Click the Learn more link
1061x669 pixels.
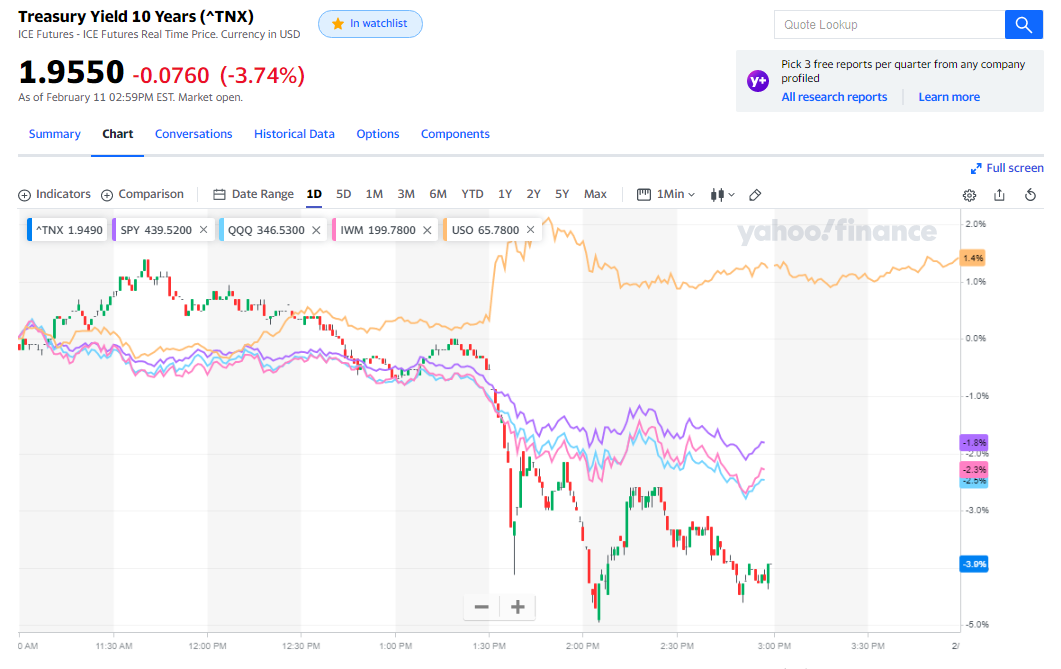click(x=949, y=97)
